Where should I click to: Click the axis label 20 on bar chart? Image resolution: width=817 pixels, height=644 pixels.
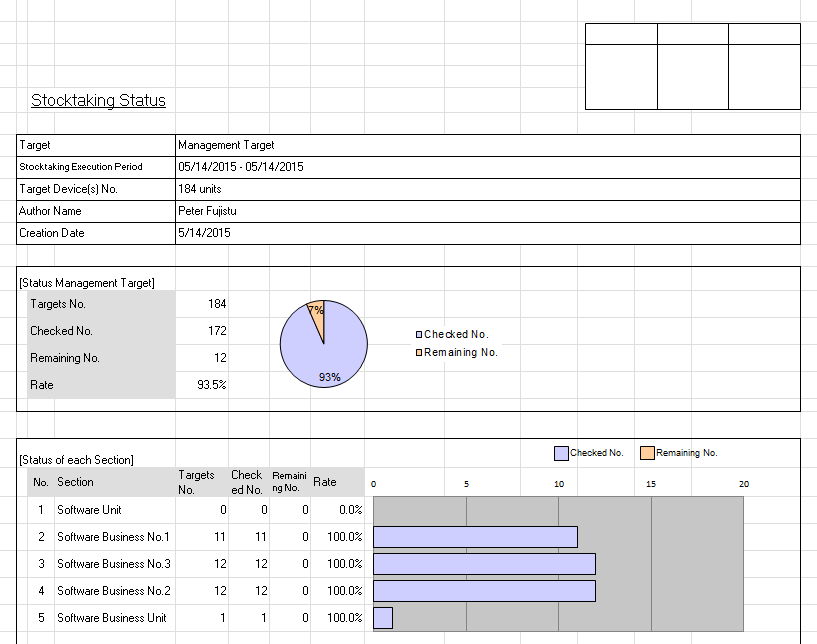(744, 484)
